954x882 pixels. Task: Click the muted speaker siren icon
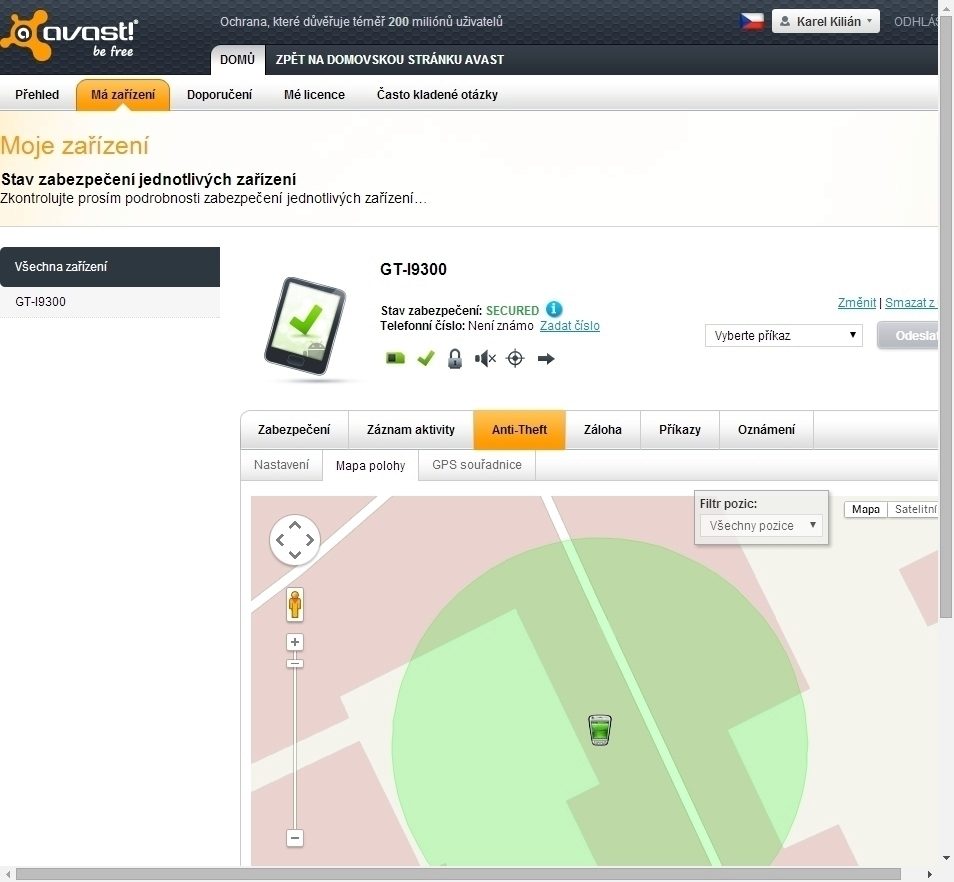[486, 358]
